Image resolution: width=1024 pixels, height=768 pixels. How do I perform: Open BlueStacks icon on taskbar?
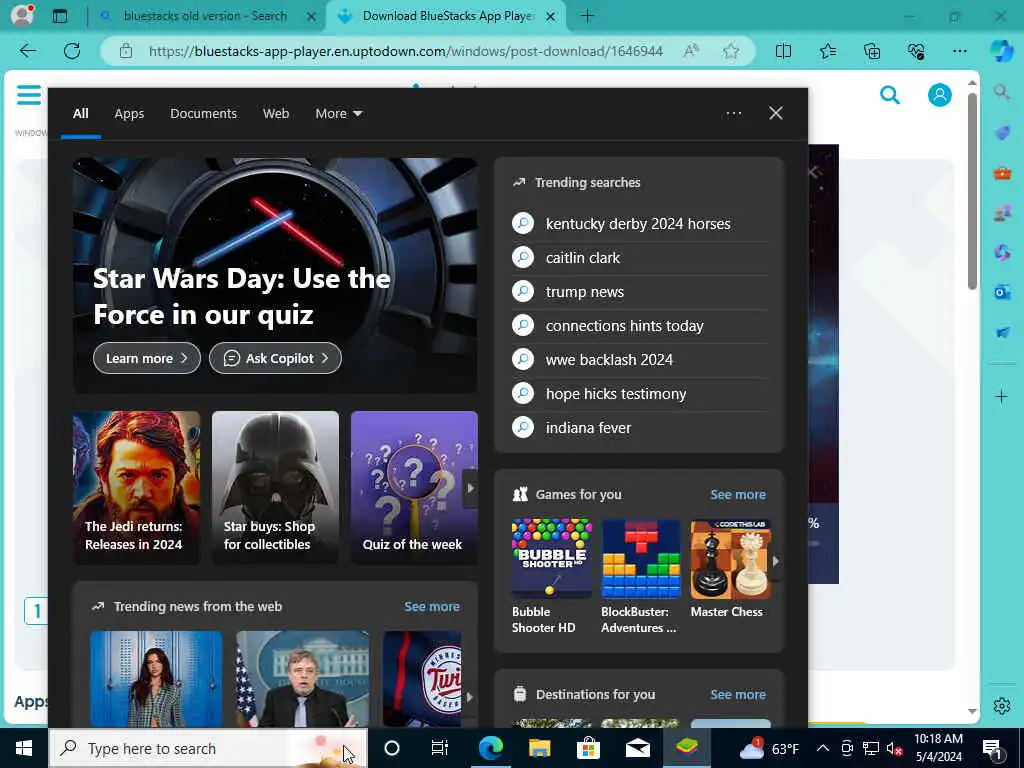(x=686, y=746)
